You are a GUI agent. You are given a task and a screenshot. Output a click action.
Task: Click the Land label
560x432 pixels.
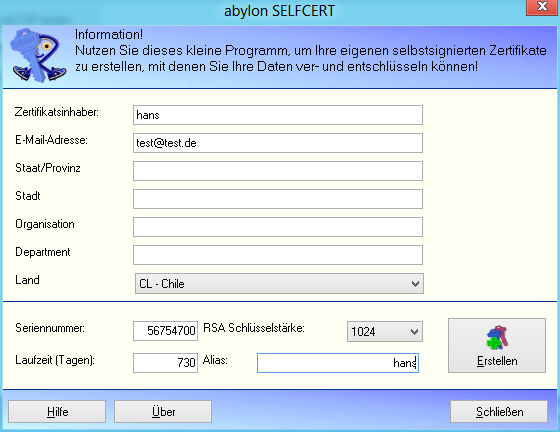click(28, 280)
